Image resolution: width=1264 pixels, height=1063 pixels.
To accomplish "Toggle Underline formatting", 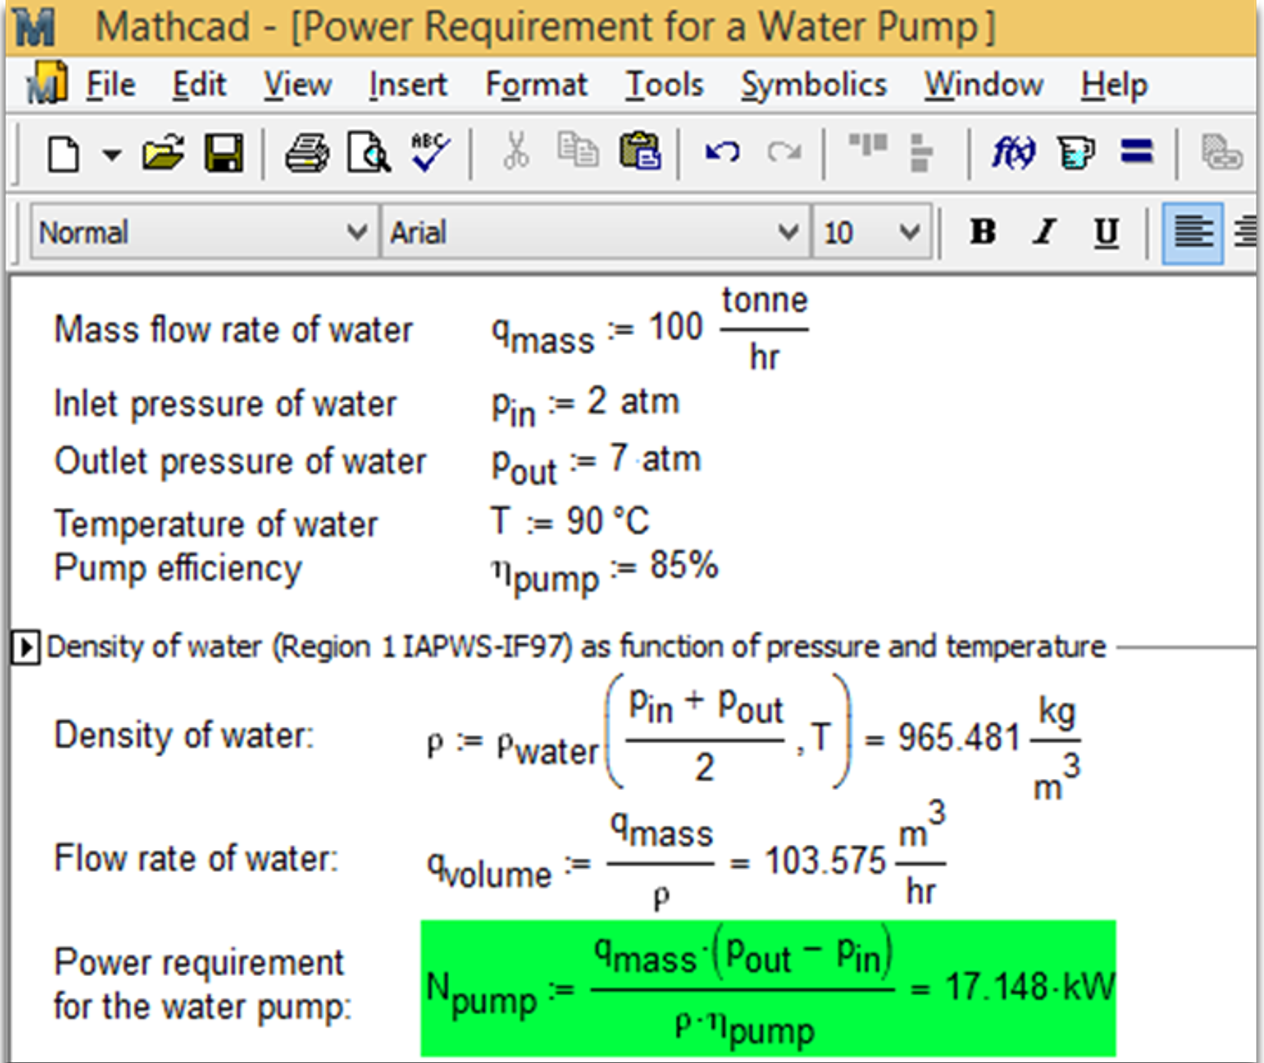I will [1106, 232].
